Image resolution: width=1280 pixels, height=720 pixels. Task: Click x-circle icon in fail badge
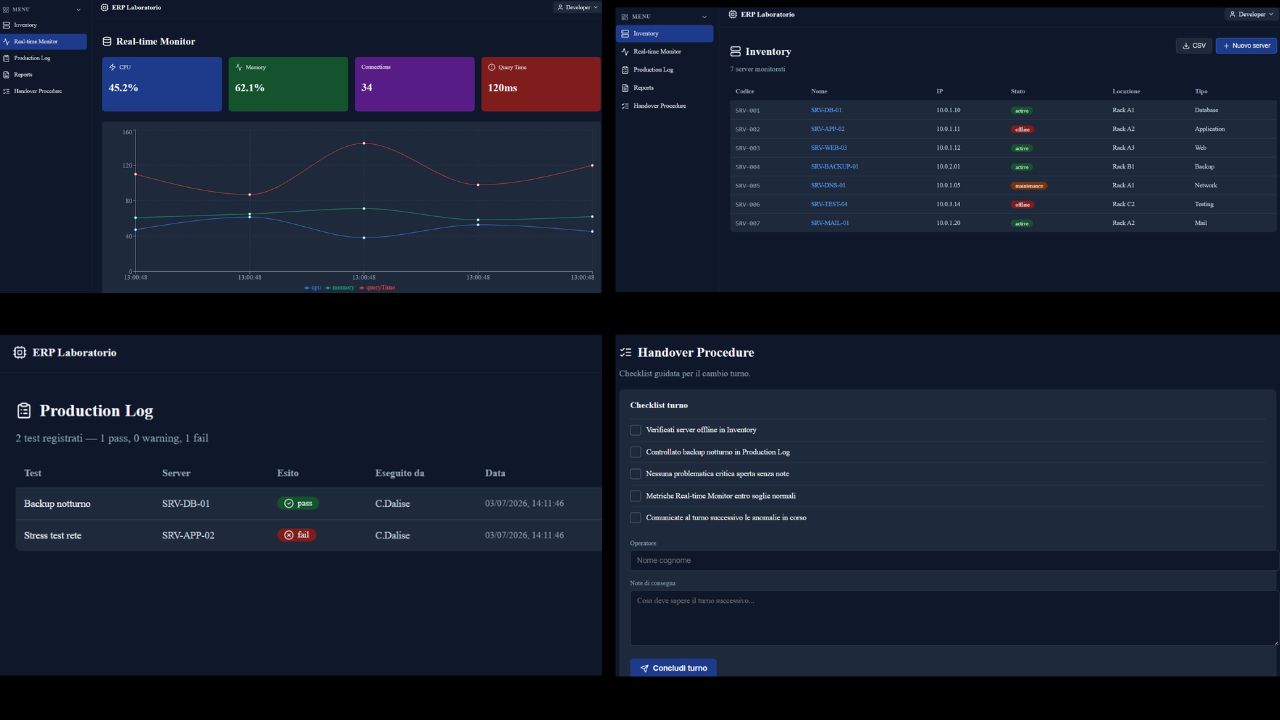click(289, 535)
